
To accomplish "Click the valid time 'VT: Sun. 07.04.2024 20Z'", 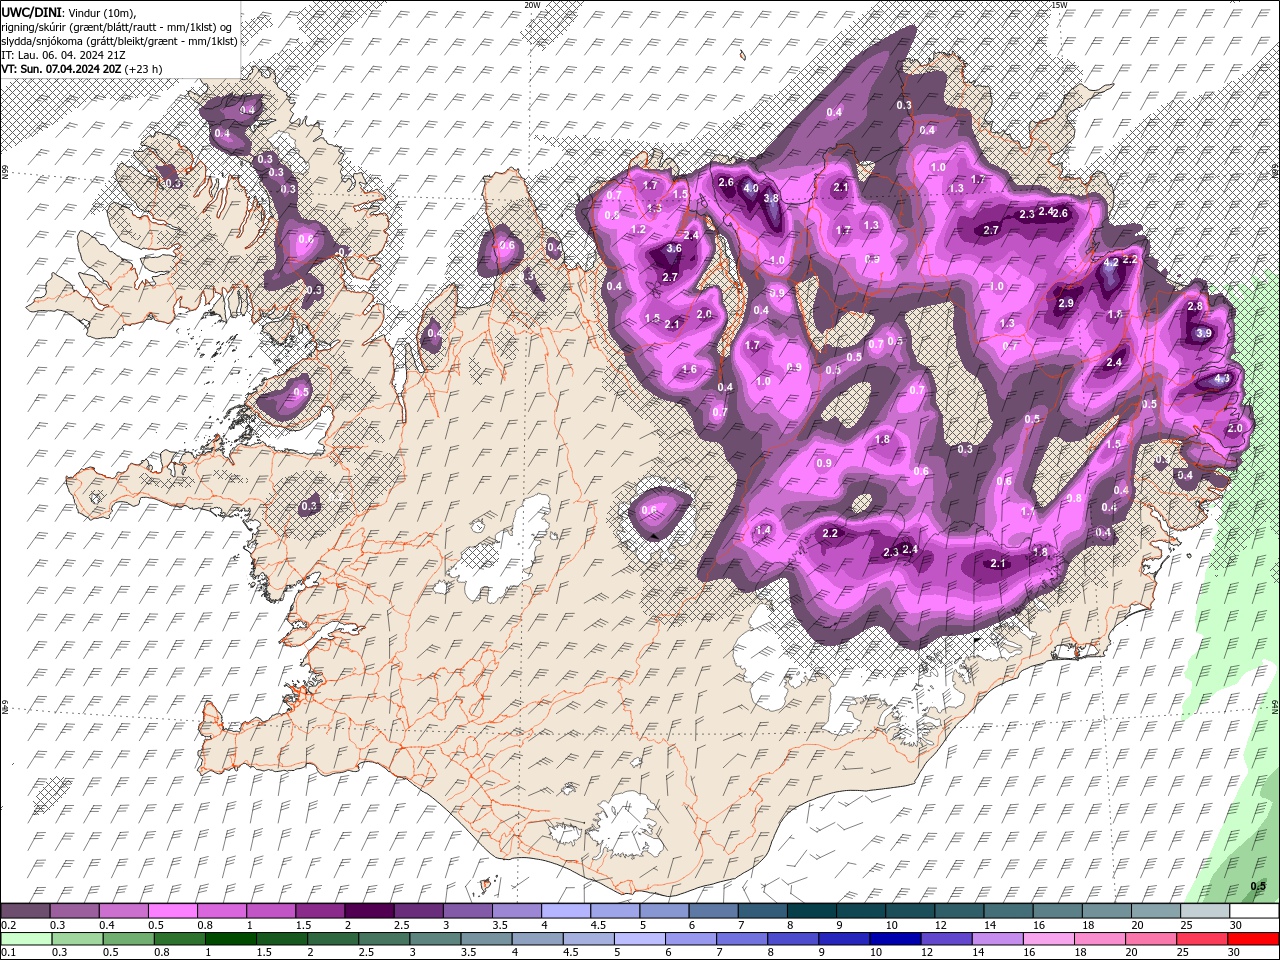I will pyautogui.click(x=62, y=69).
